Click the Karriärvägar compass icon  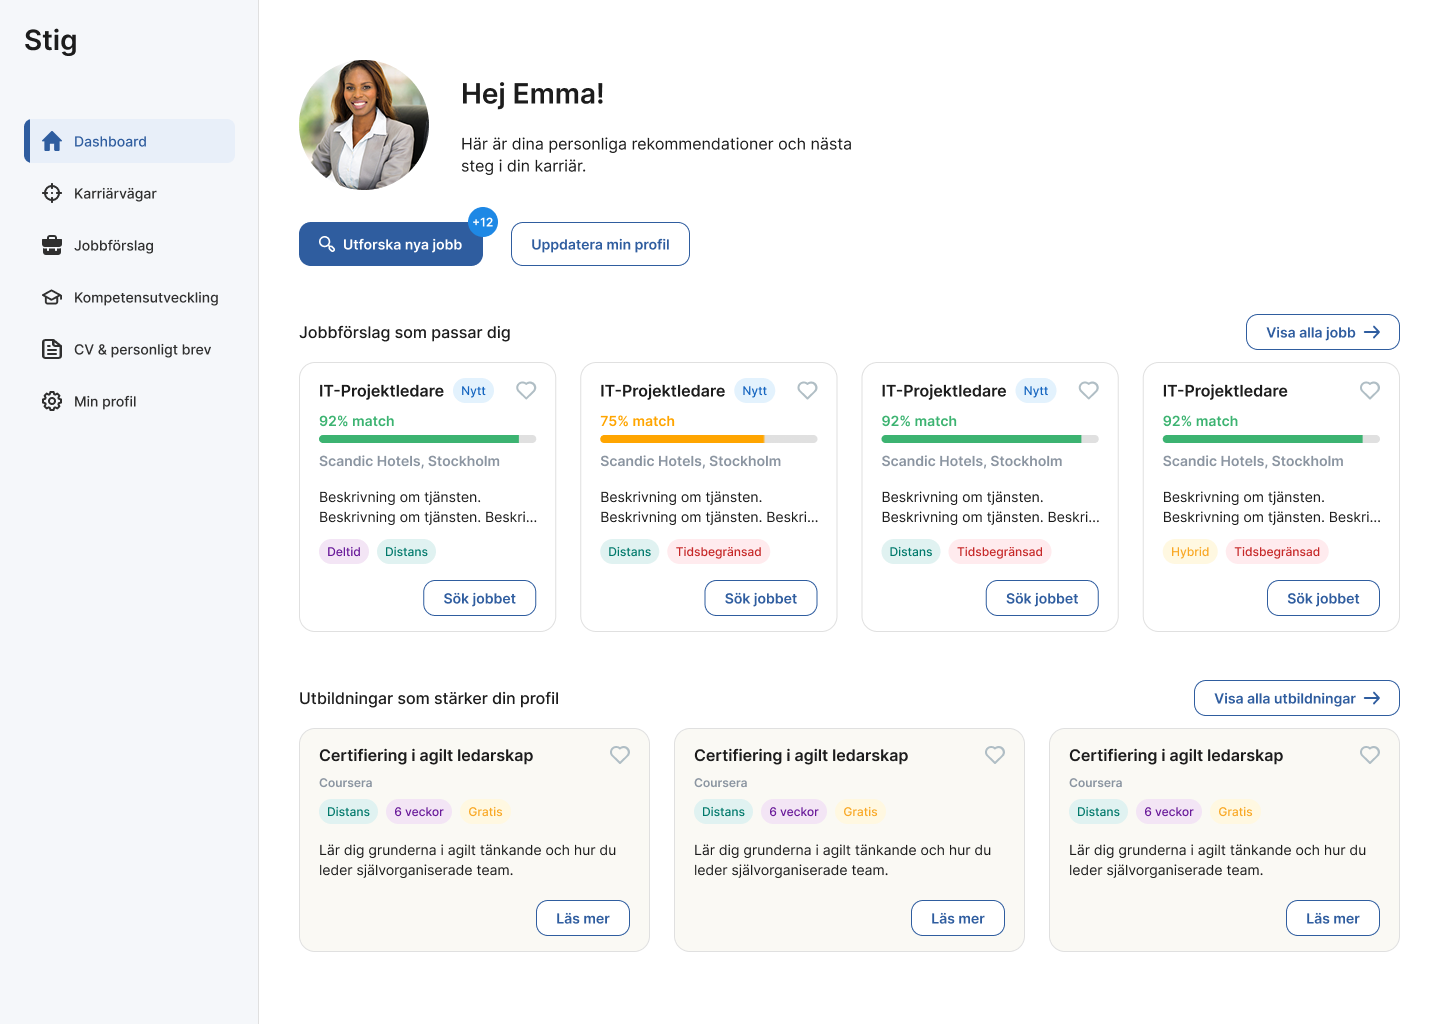click(x=51, y=193)
